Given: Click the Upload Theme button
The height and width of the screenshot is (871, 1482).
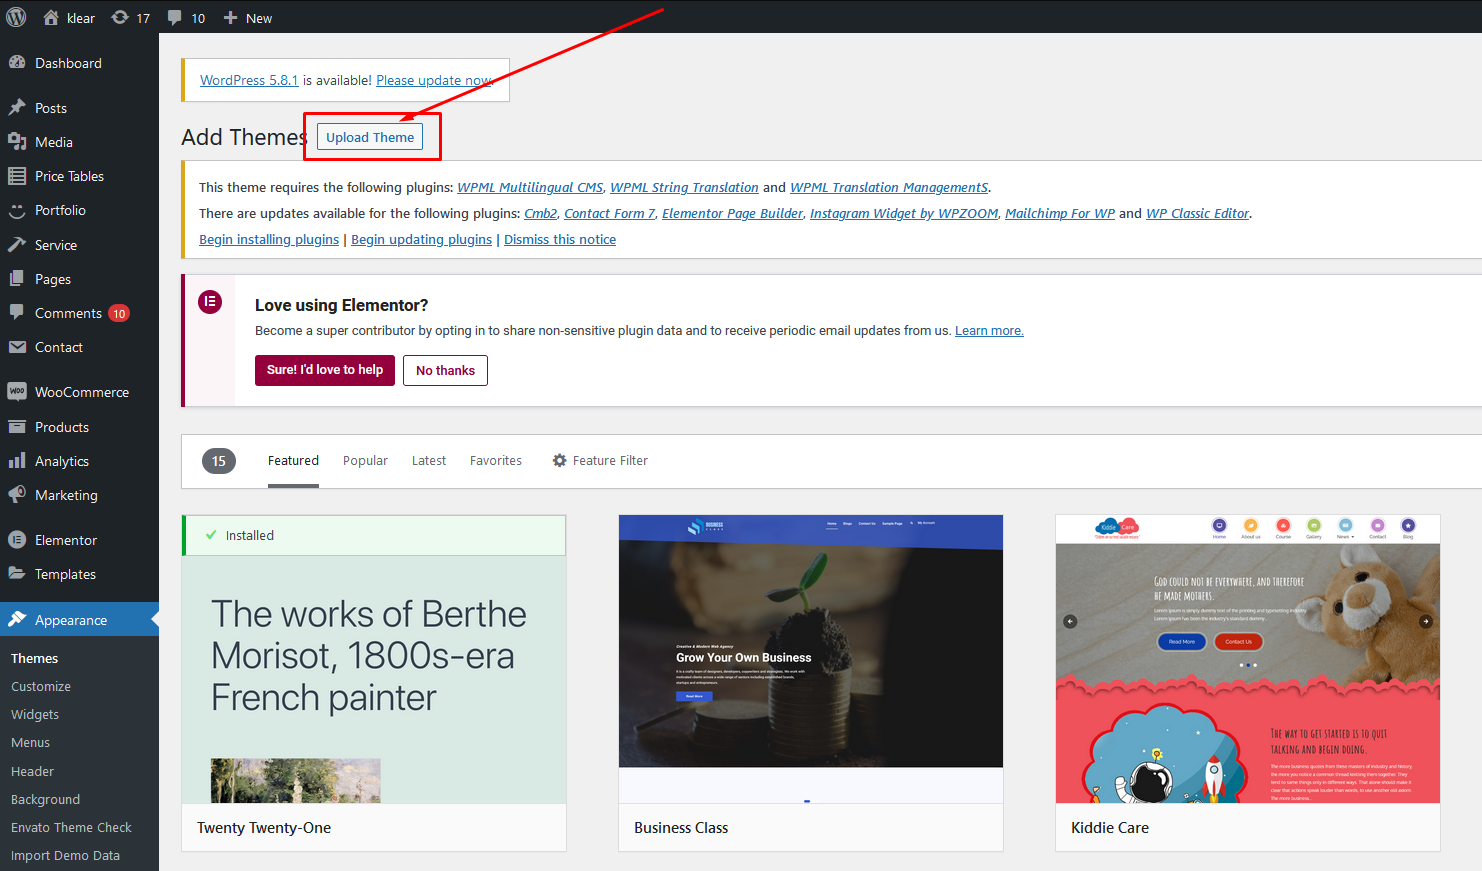Looking at the screenshot, I should point(370,137).
